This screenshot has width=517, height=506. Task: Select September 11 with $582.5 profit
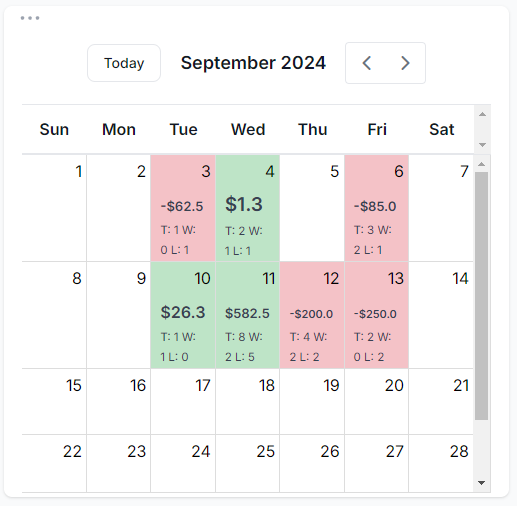248,315
